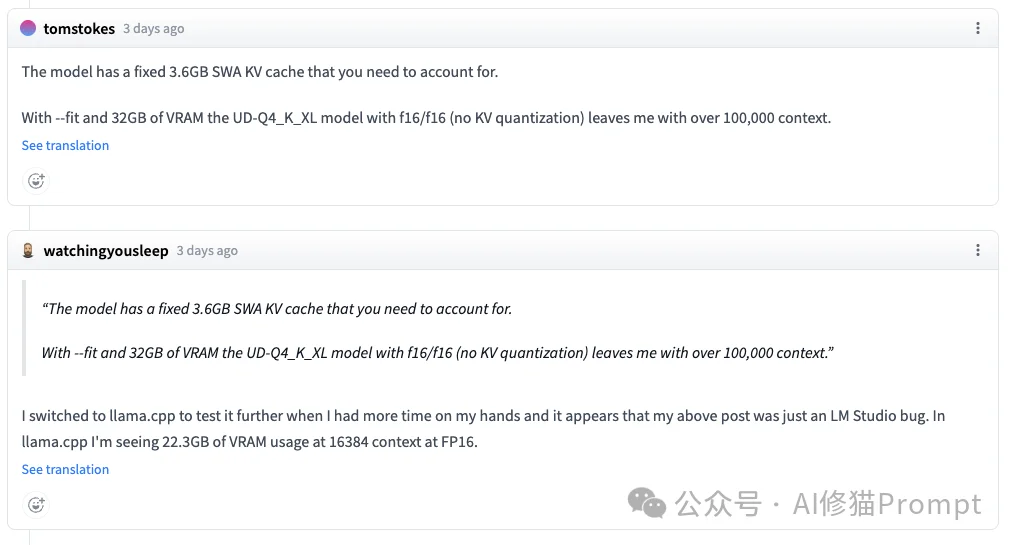
Task: Click the reply line mentioning 22.3GB of VRAM usage
Action: [249, 441]
